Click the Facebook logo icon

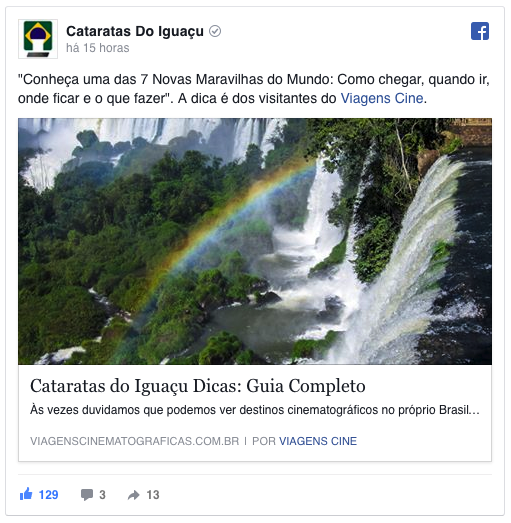pos(480,31)
